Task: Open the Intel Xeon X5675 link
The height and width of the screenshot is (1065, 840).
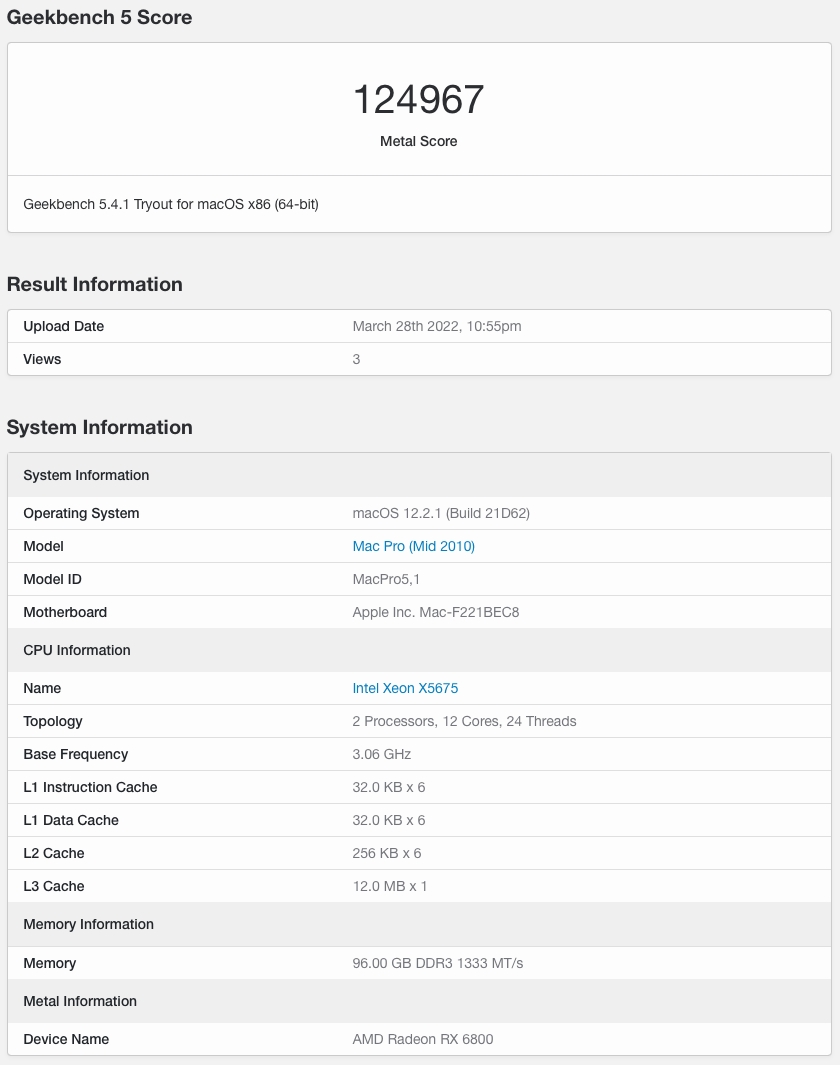Action: click(405, 688)
